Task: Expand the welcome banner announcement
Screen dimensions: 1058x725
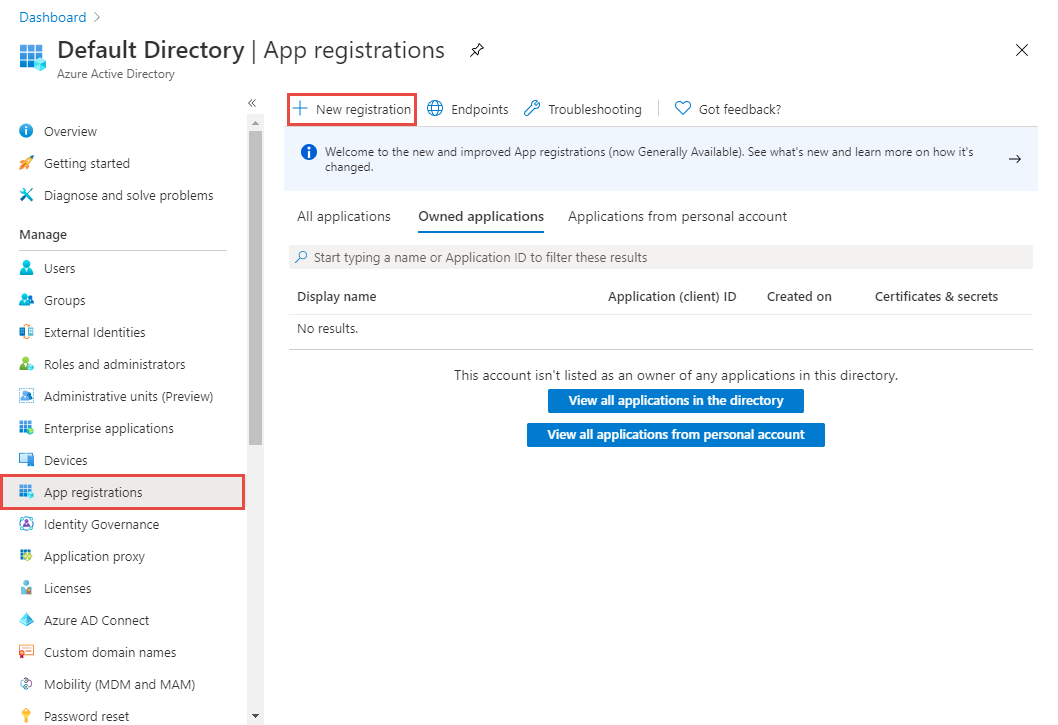Action: click(1015, 158)
